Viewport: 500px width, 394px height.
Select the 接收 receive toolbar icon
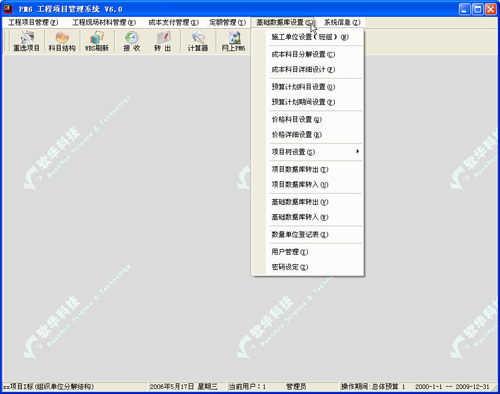point(132,41)
